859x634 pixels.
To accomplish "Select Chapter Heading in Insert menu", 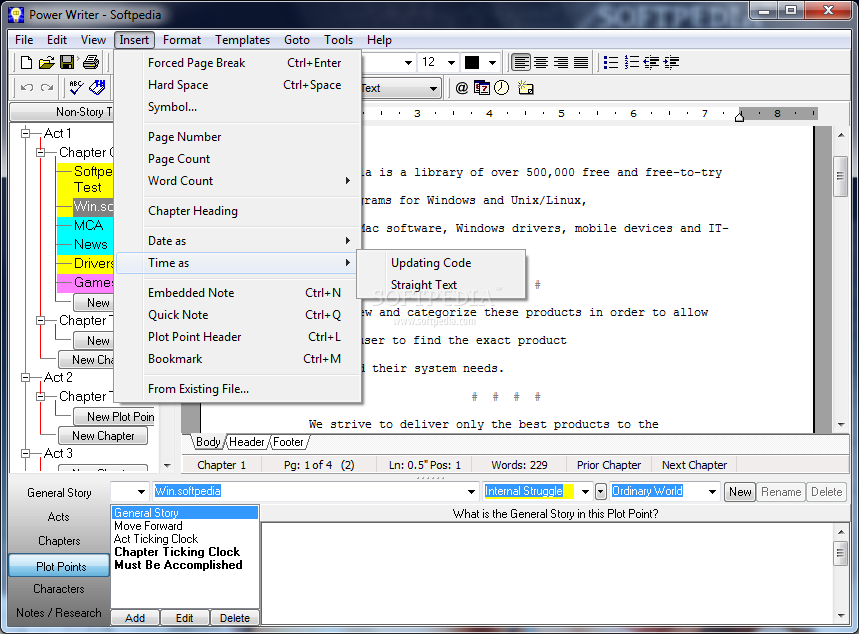I will (238, 211).
